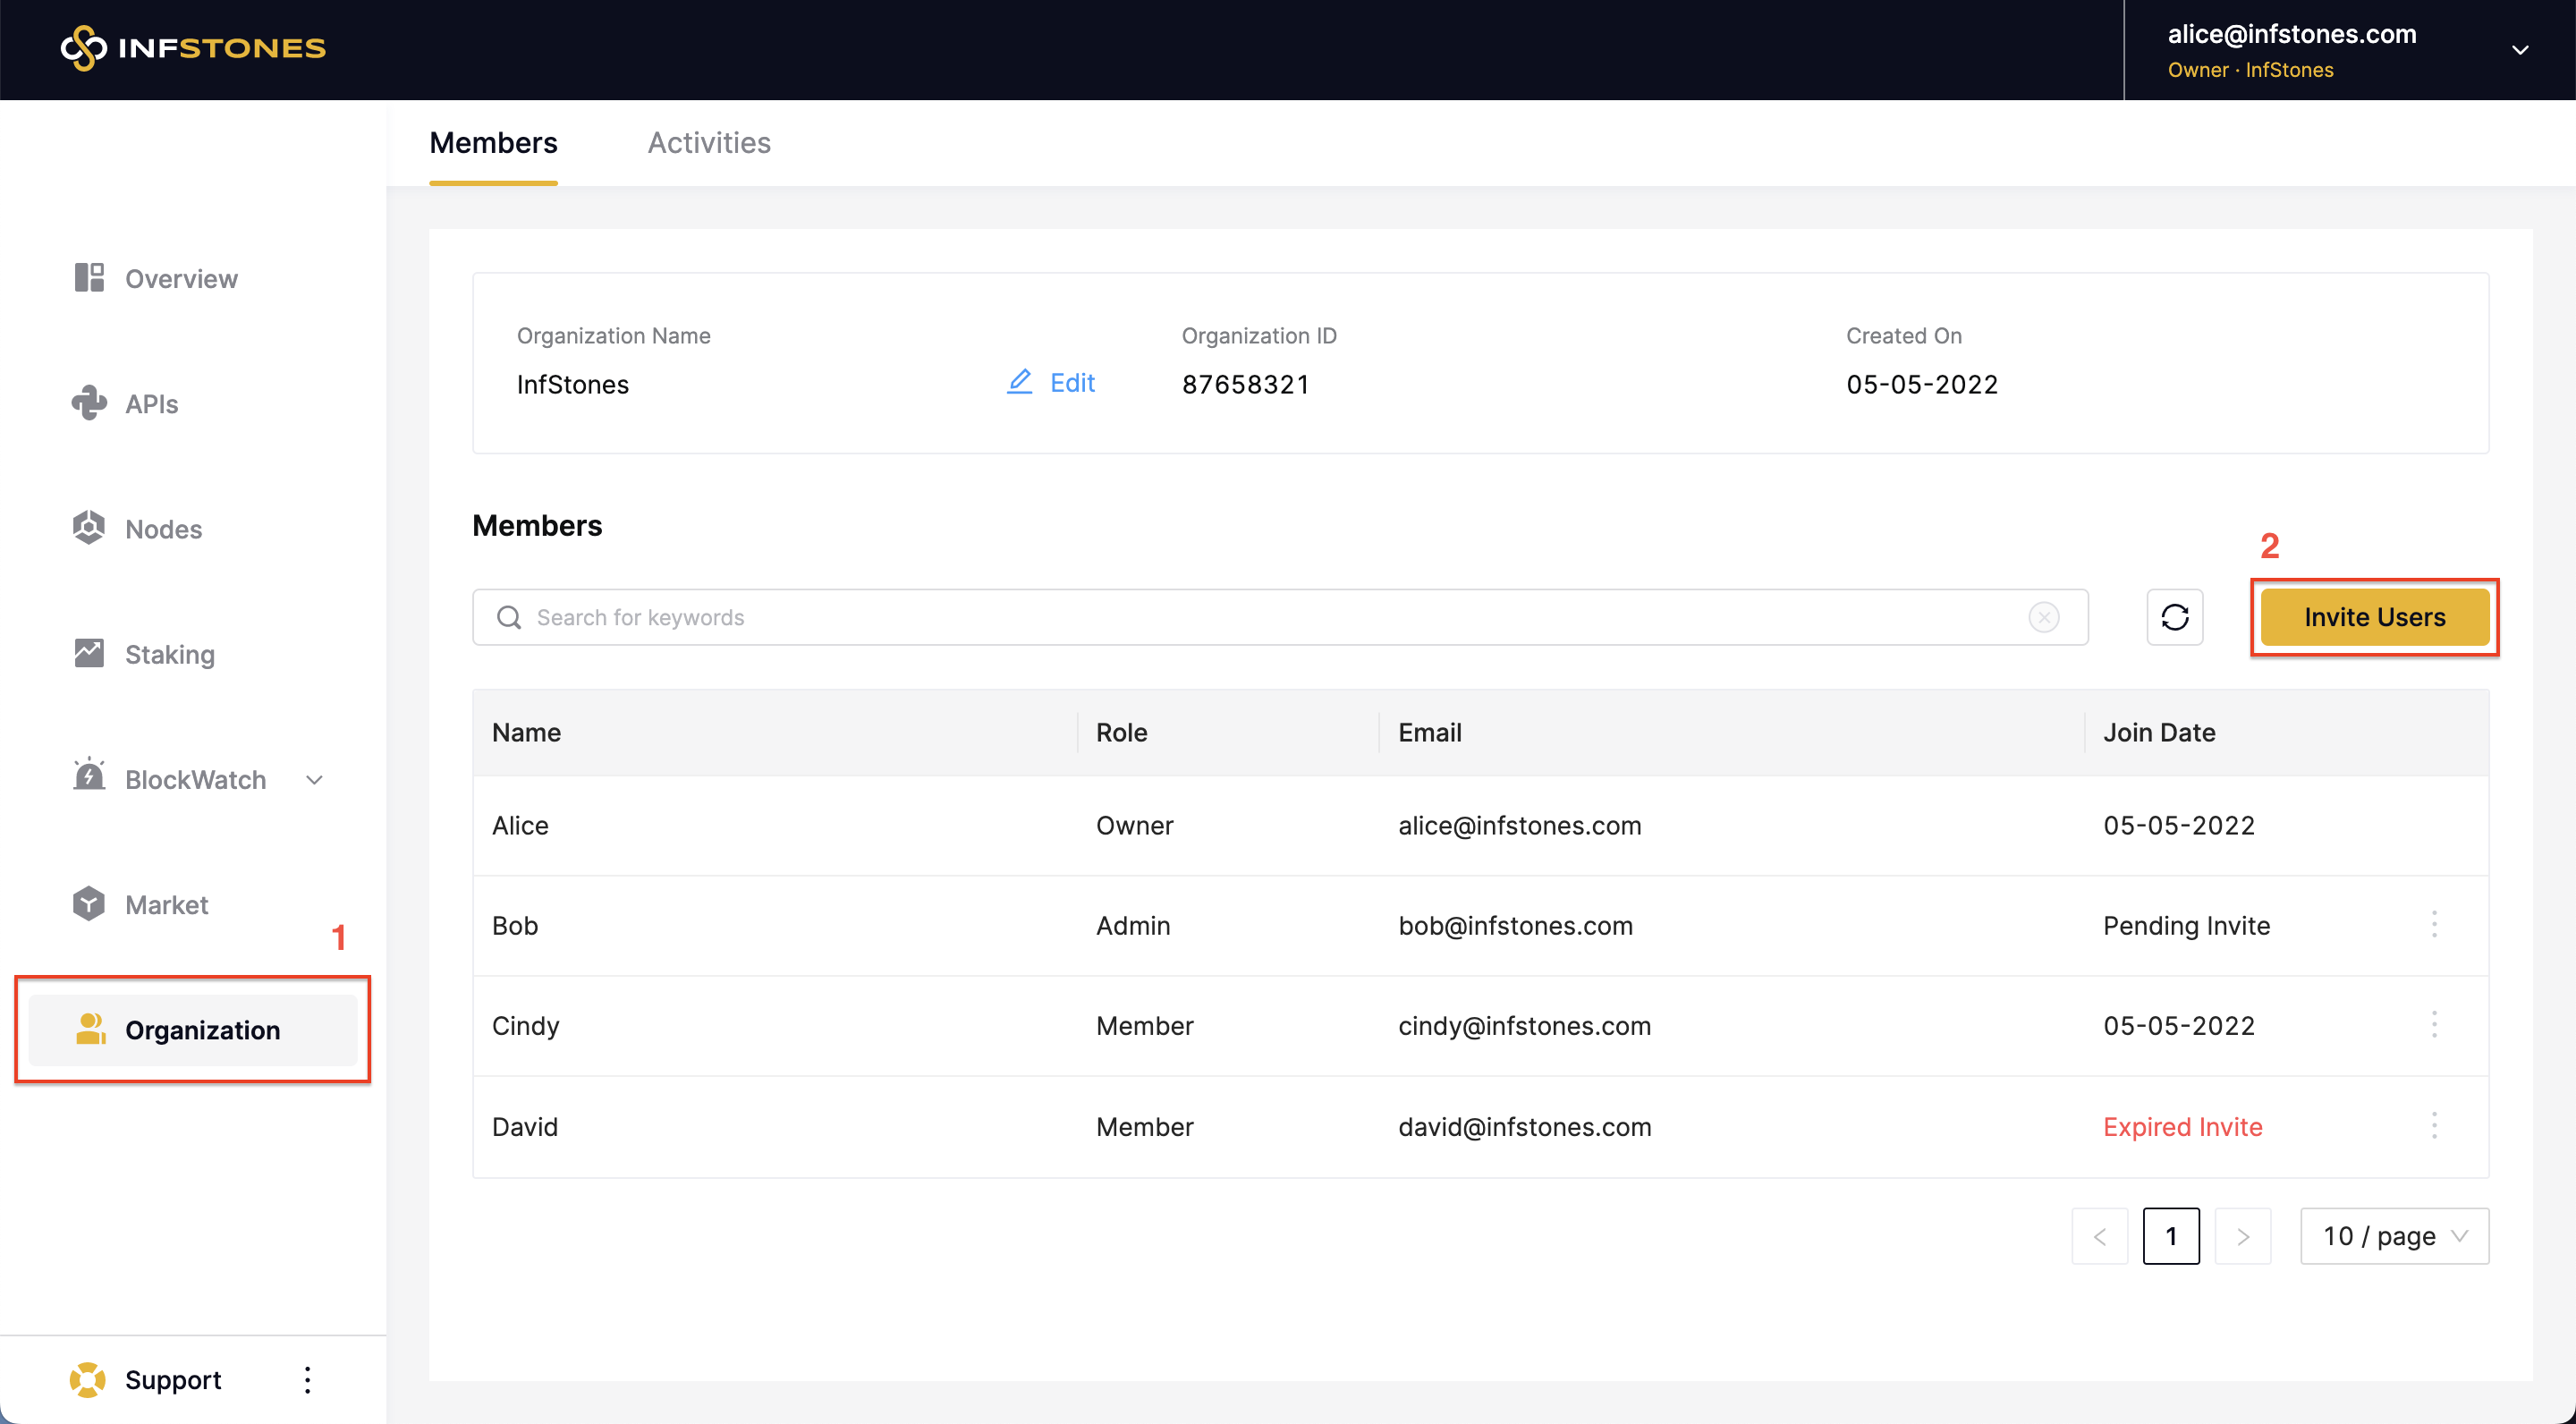Open the APIs sidebar page

(151, 404)
